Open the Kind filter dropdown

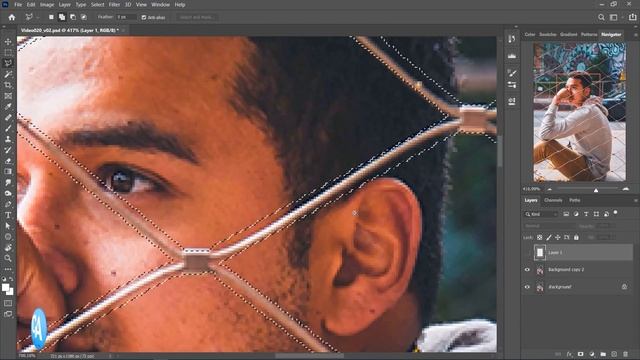pyautogui.click(x=542, y=214)
